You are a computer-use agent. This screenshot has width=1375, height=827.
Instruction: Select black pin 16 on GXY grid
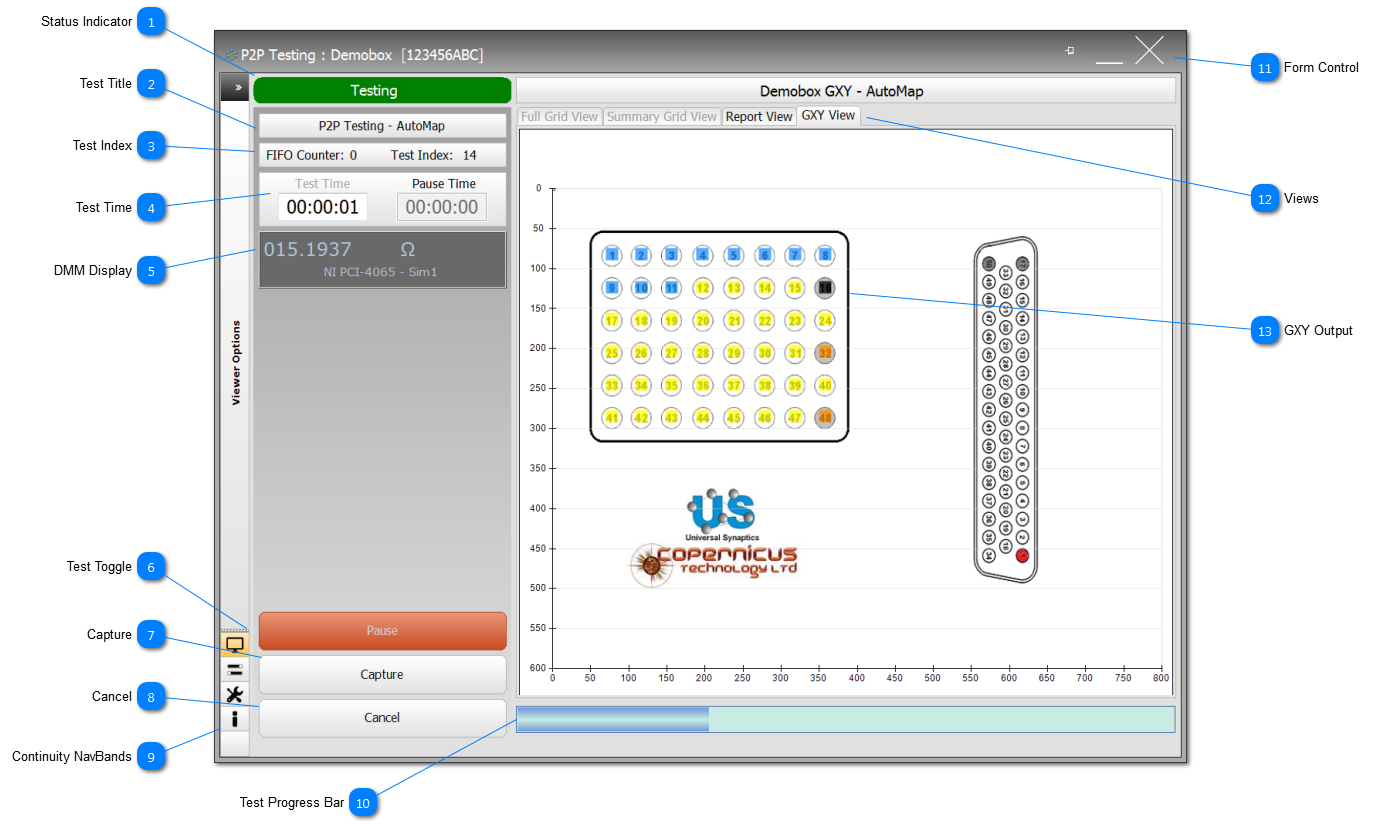tap(825, 288)
